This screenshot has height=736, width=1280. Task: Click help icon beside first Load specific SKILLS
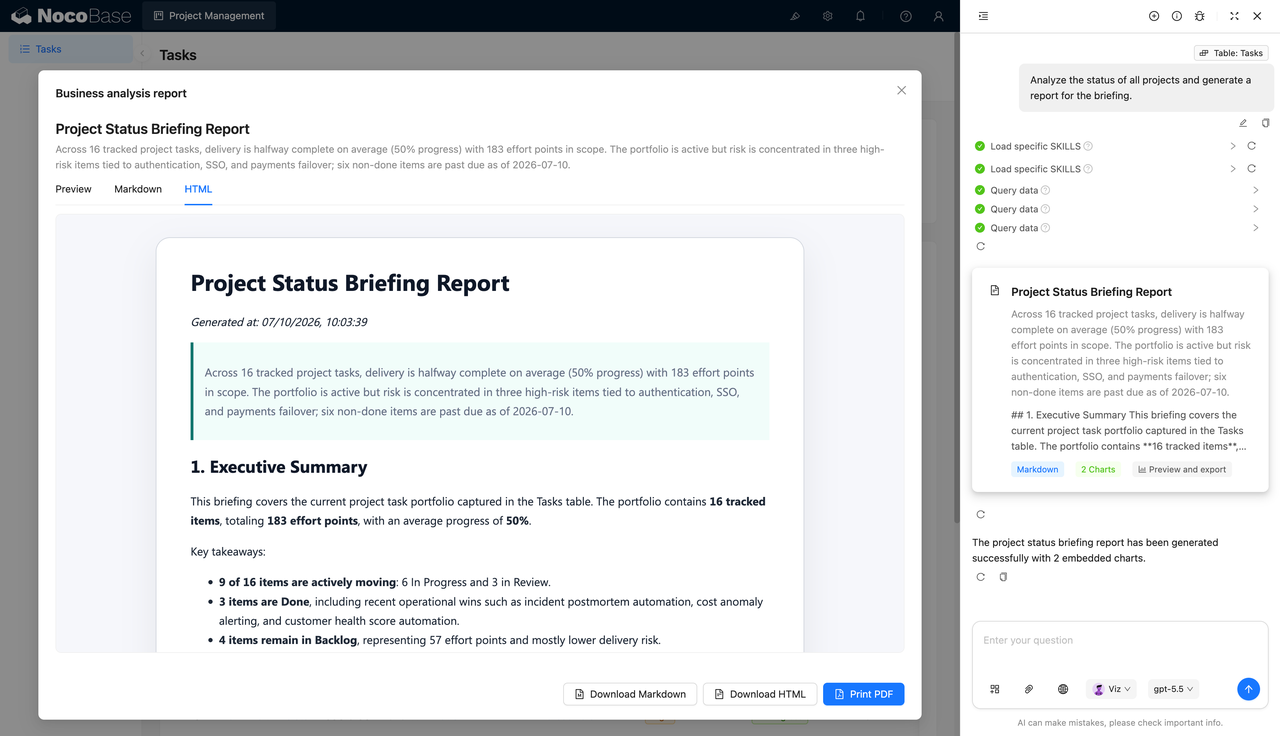tap(1088, 146)
